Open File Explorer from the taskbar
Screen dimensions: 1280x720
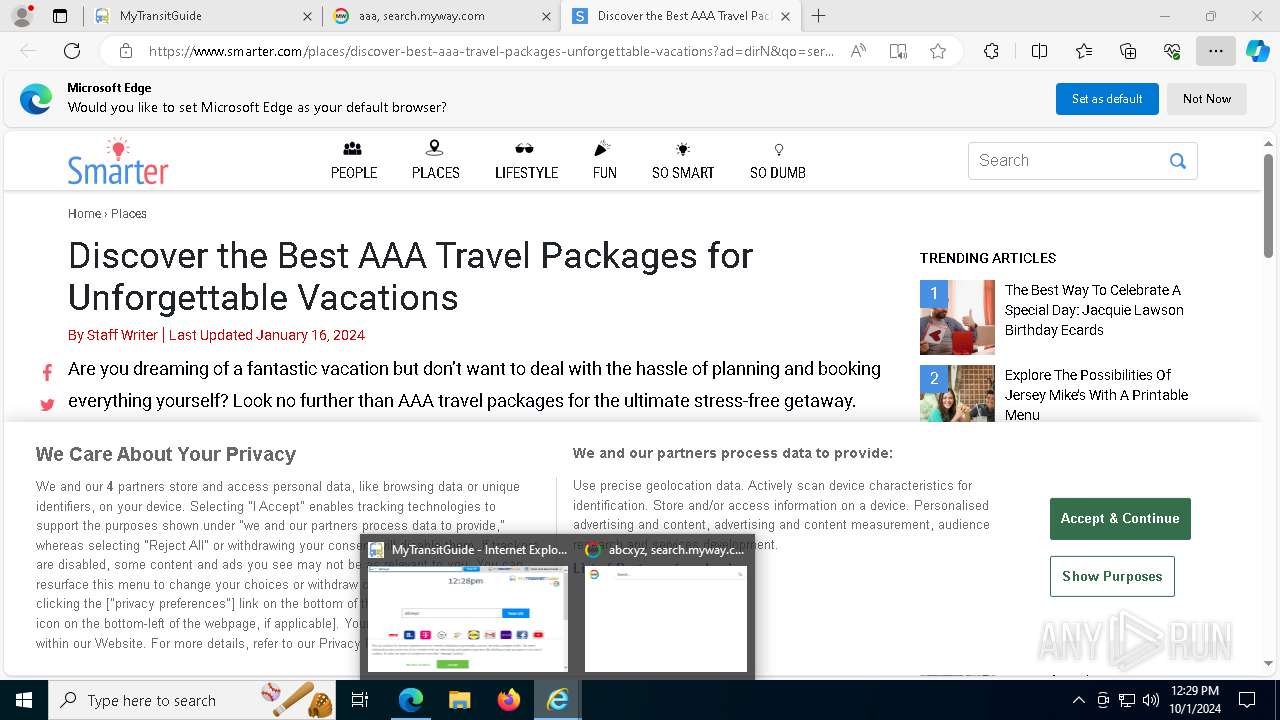(459, 700)
